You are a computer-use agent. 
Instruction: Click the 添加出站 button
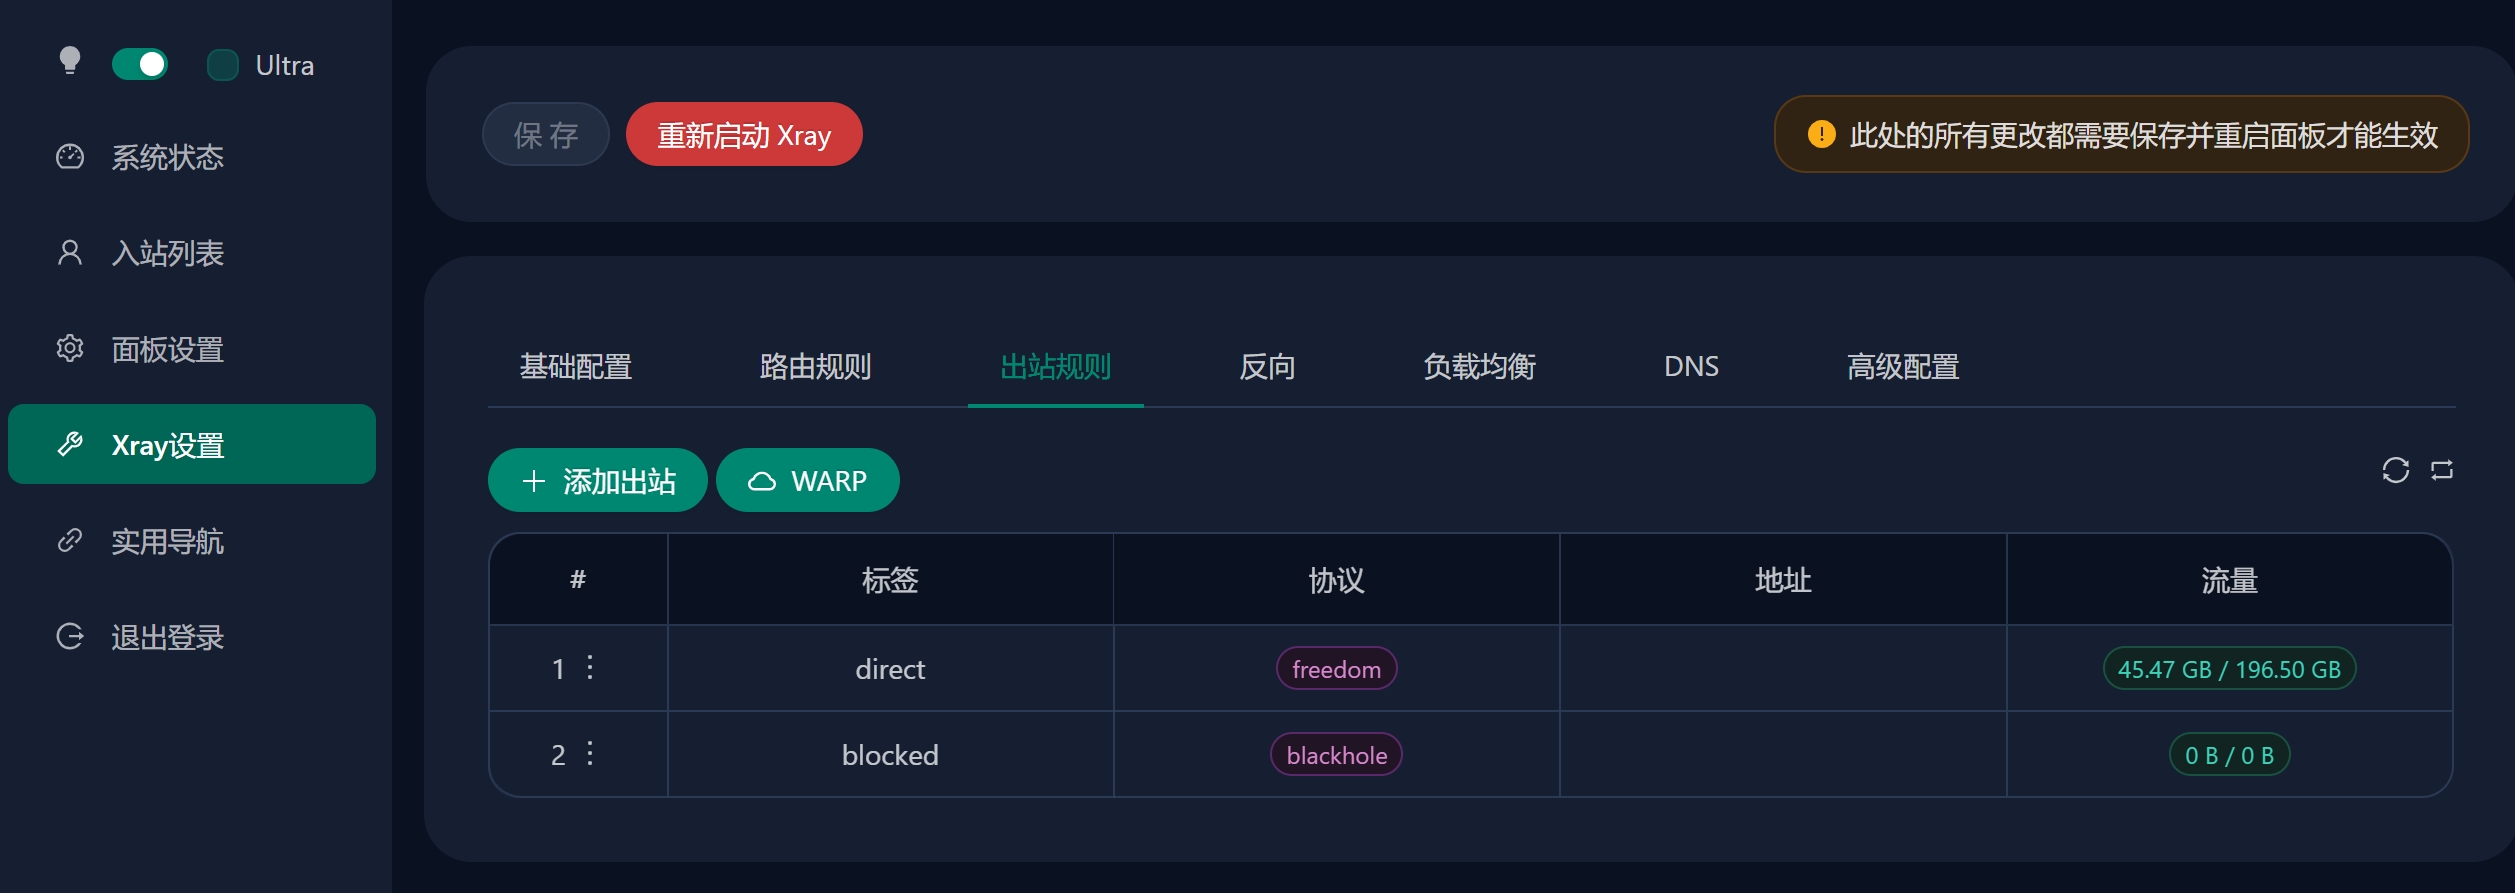coord(598,481)
